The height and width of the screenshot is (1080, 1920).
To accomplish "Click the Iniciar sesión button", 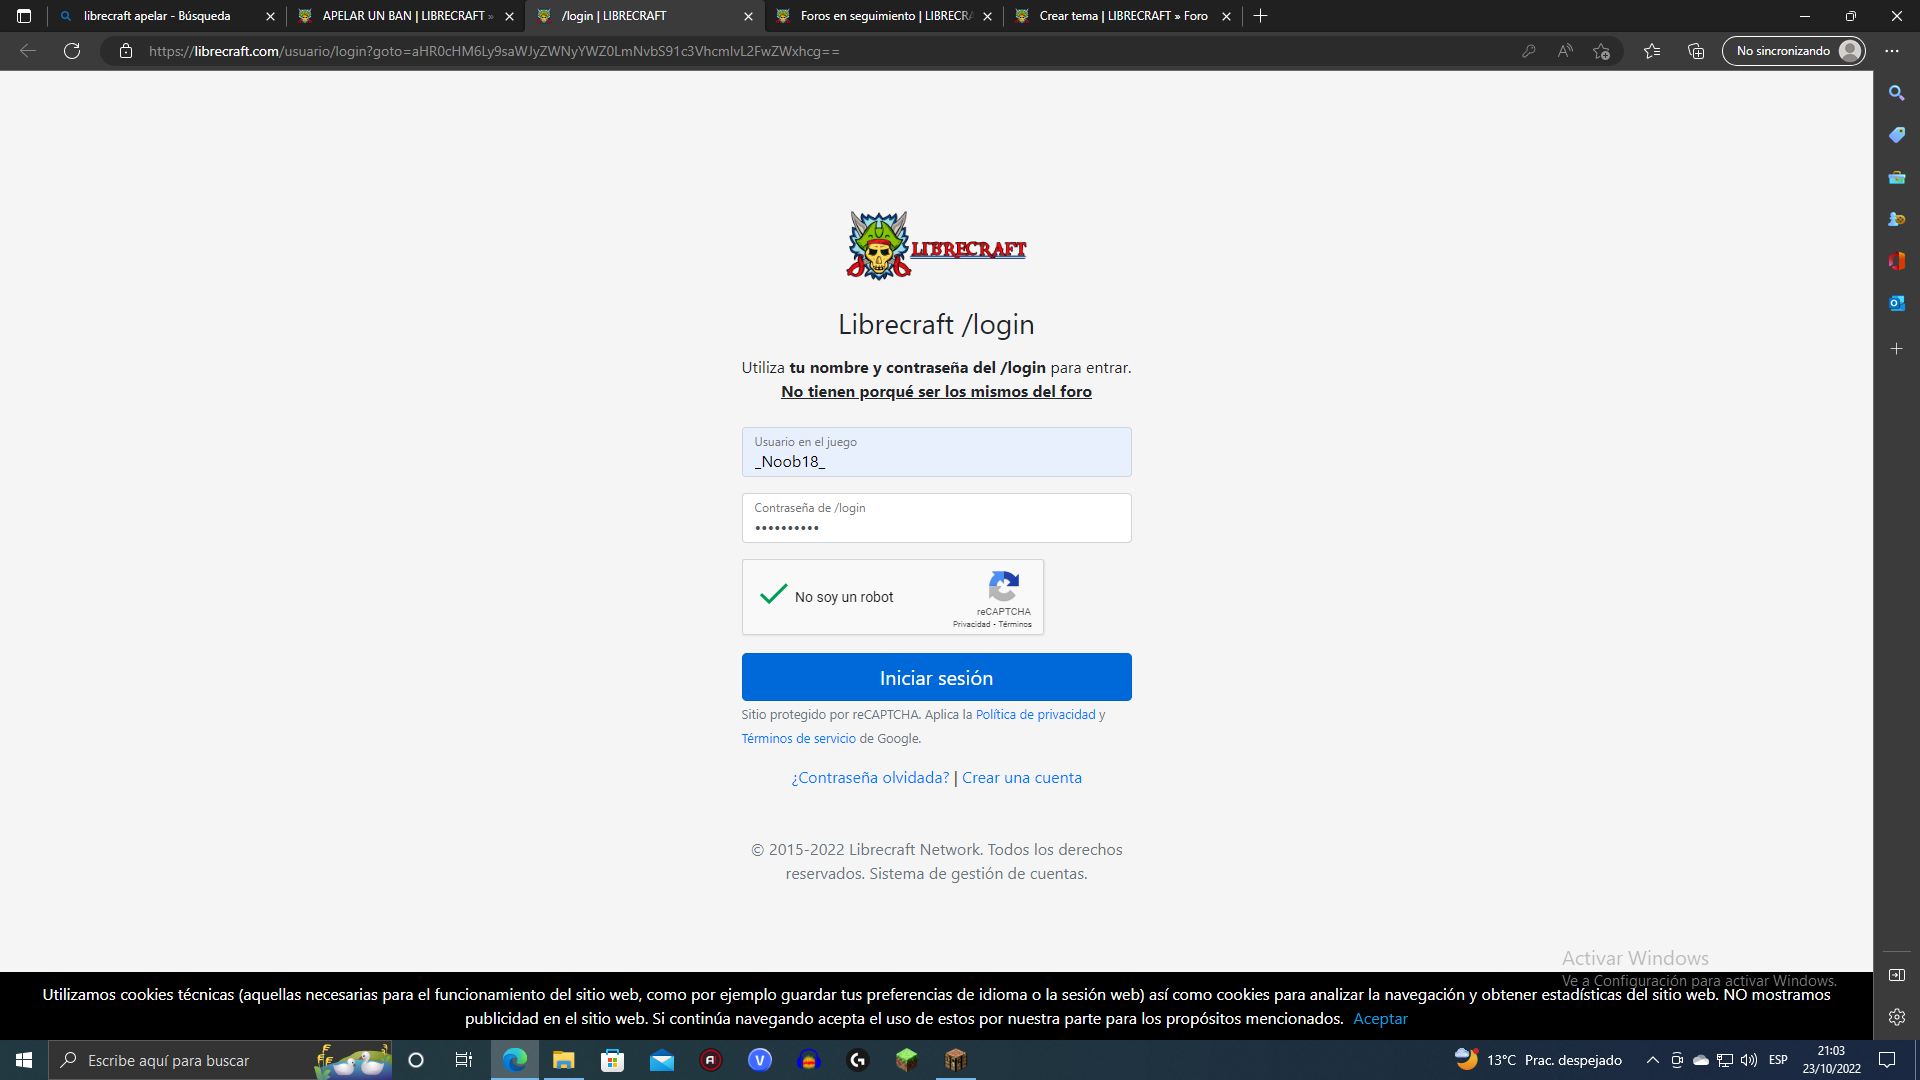I will (x=936, y=677).
